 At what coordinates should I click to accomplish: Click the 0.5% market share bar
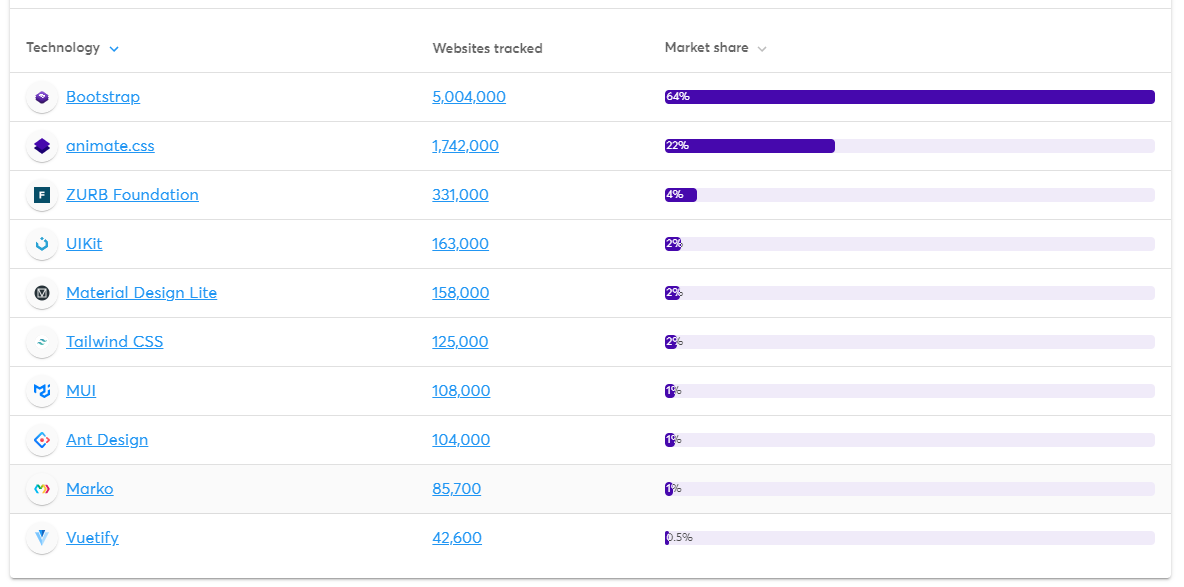(x=910, y=538)
